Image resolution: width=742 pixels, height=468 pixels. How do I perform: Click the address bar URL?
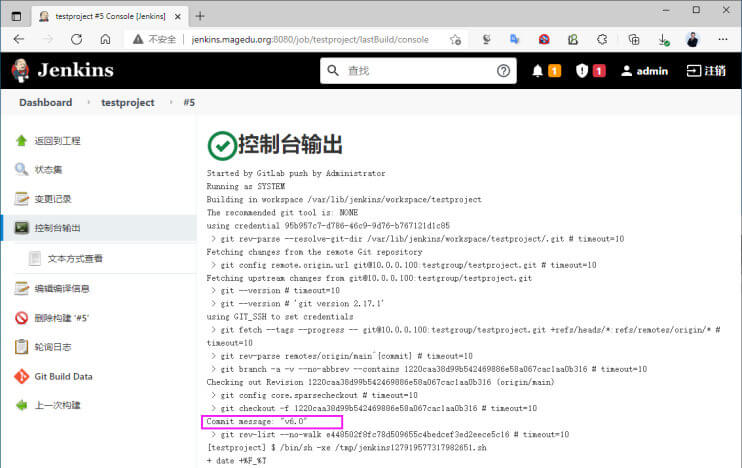tap(310, 40)
